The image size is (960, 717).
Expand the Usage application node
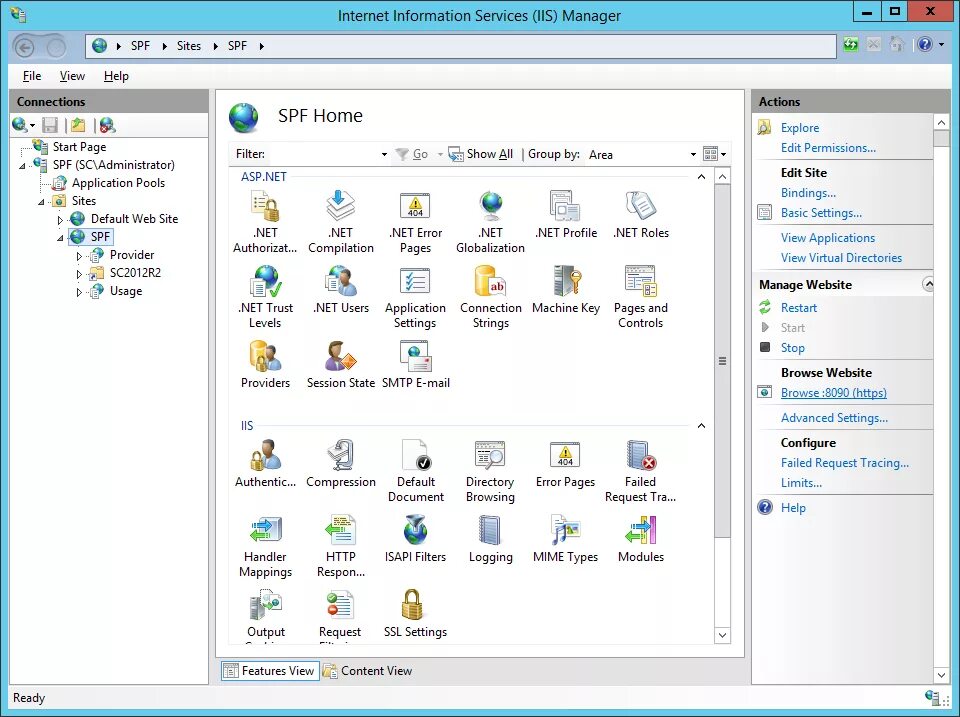(x=79, y=292)
